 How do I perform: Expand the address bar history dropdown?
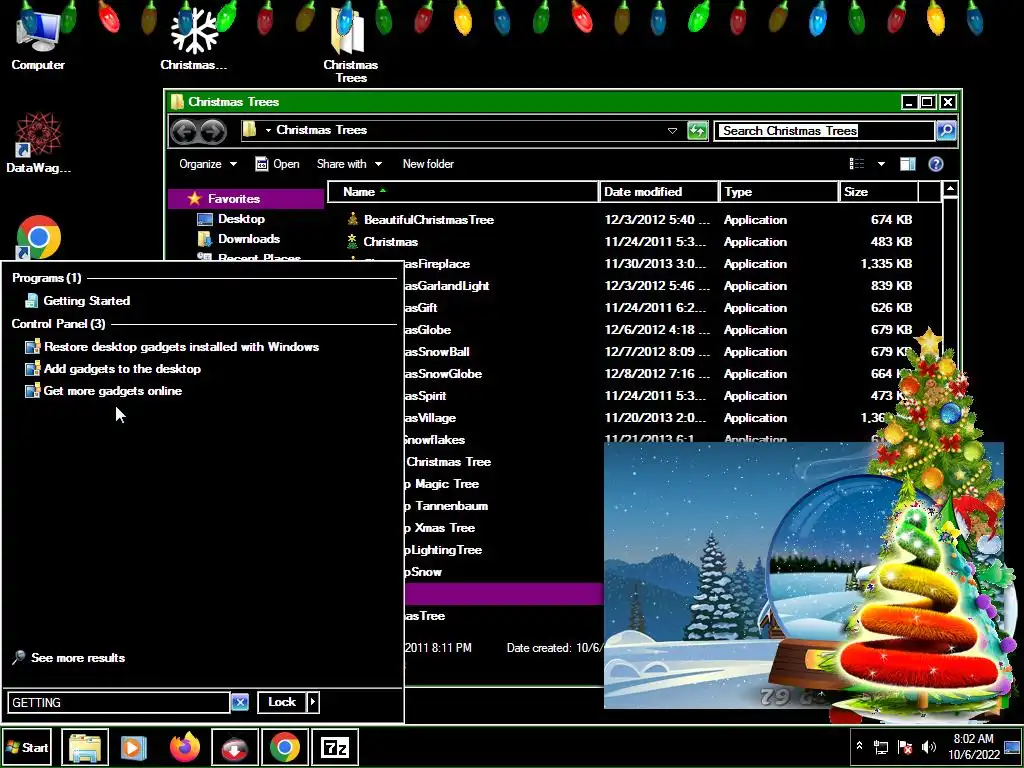point(672,131)
